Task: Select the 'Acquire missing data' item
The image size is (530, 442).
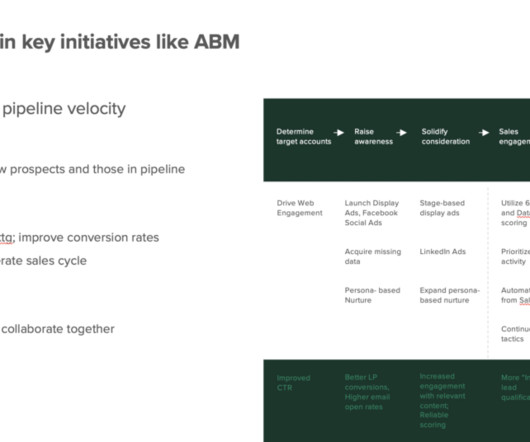Action: pyautogui.click(x=373, y=256)
